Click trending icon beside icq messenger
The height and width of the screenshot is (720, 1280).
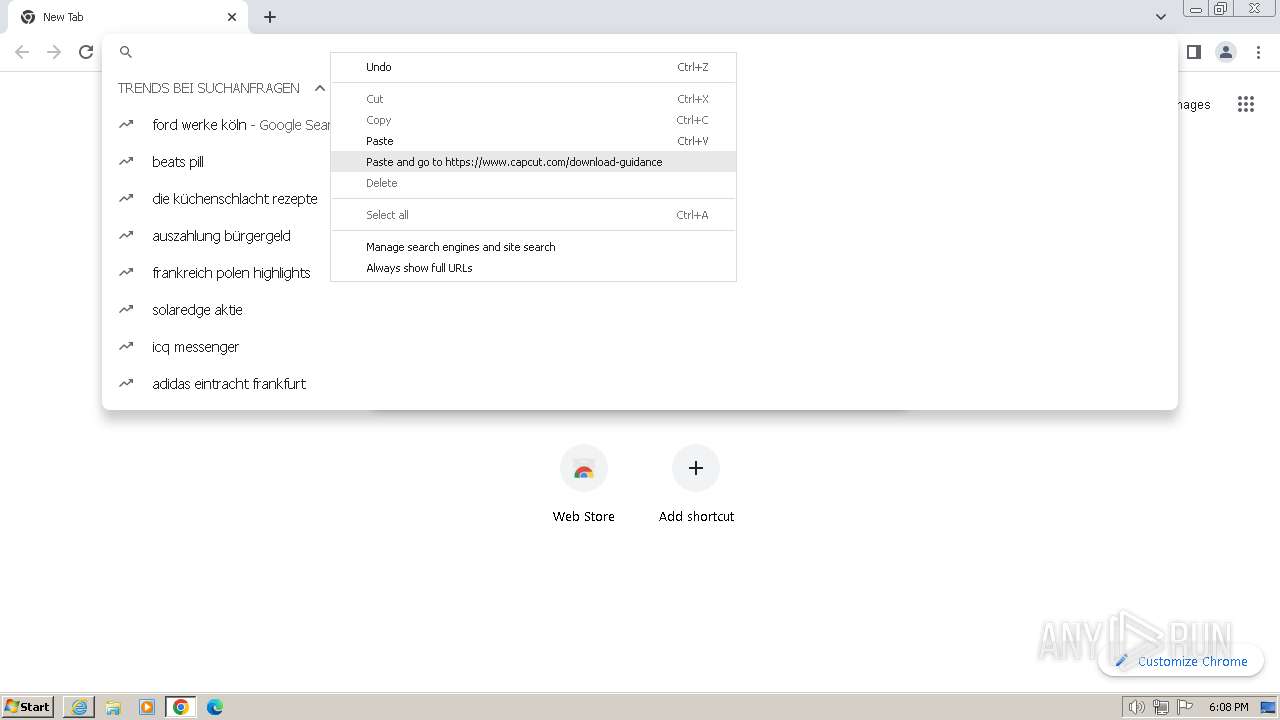(126, 346)
